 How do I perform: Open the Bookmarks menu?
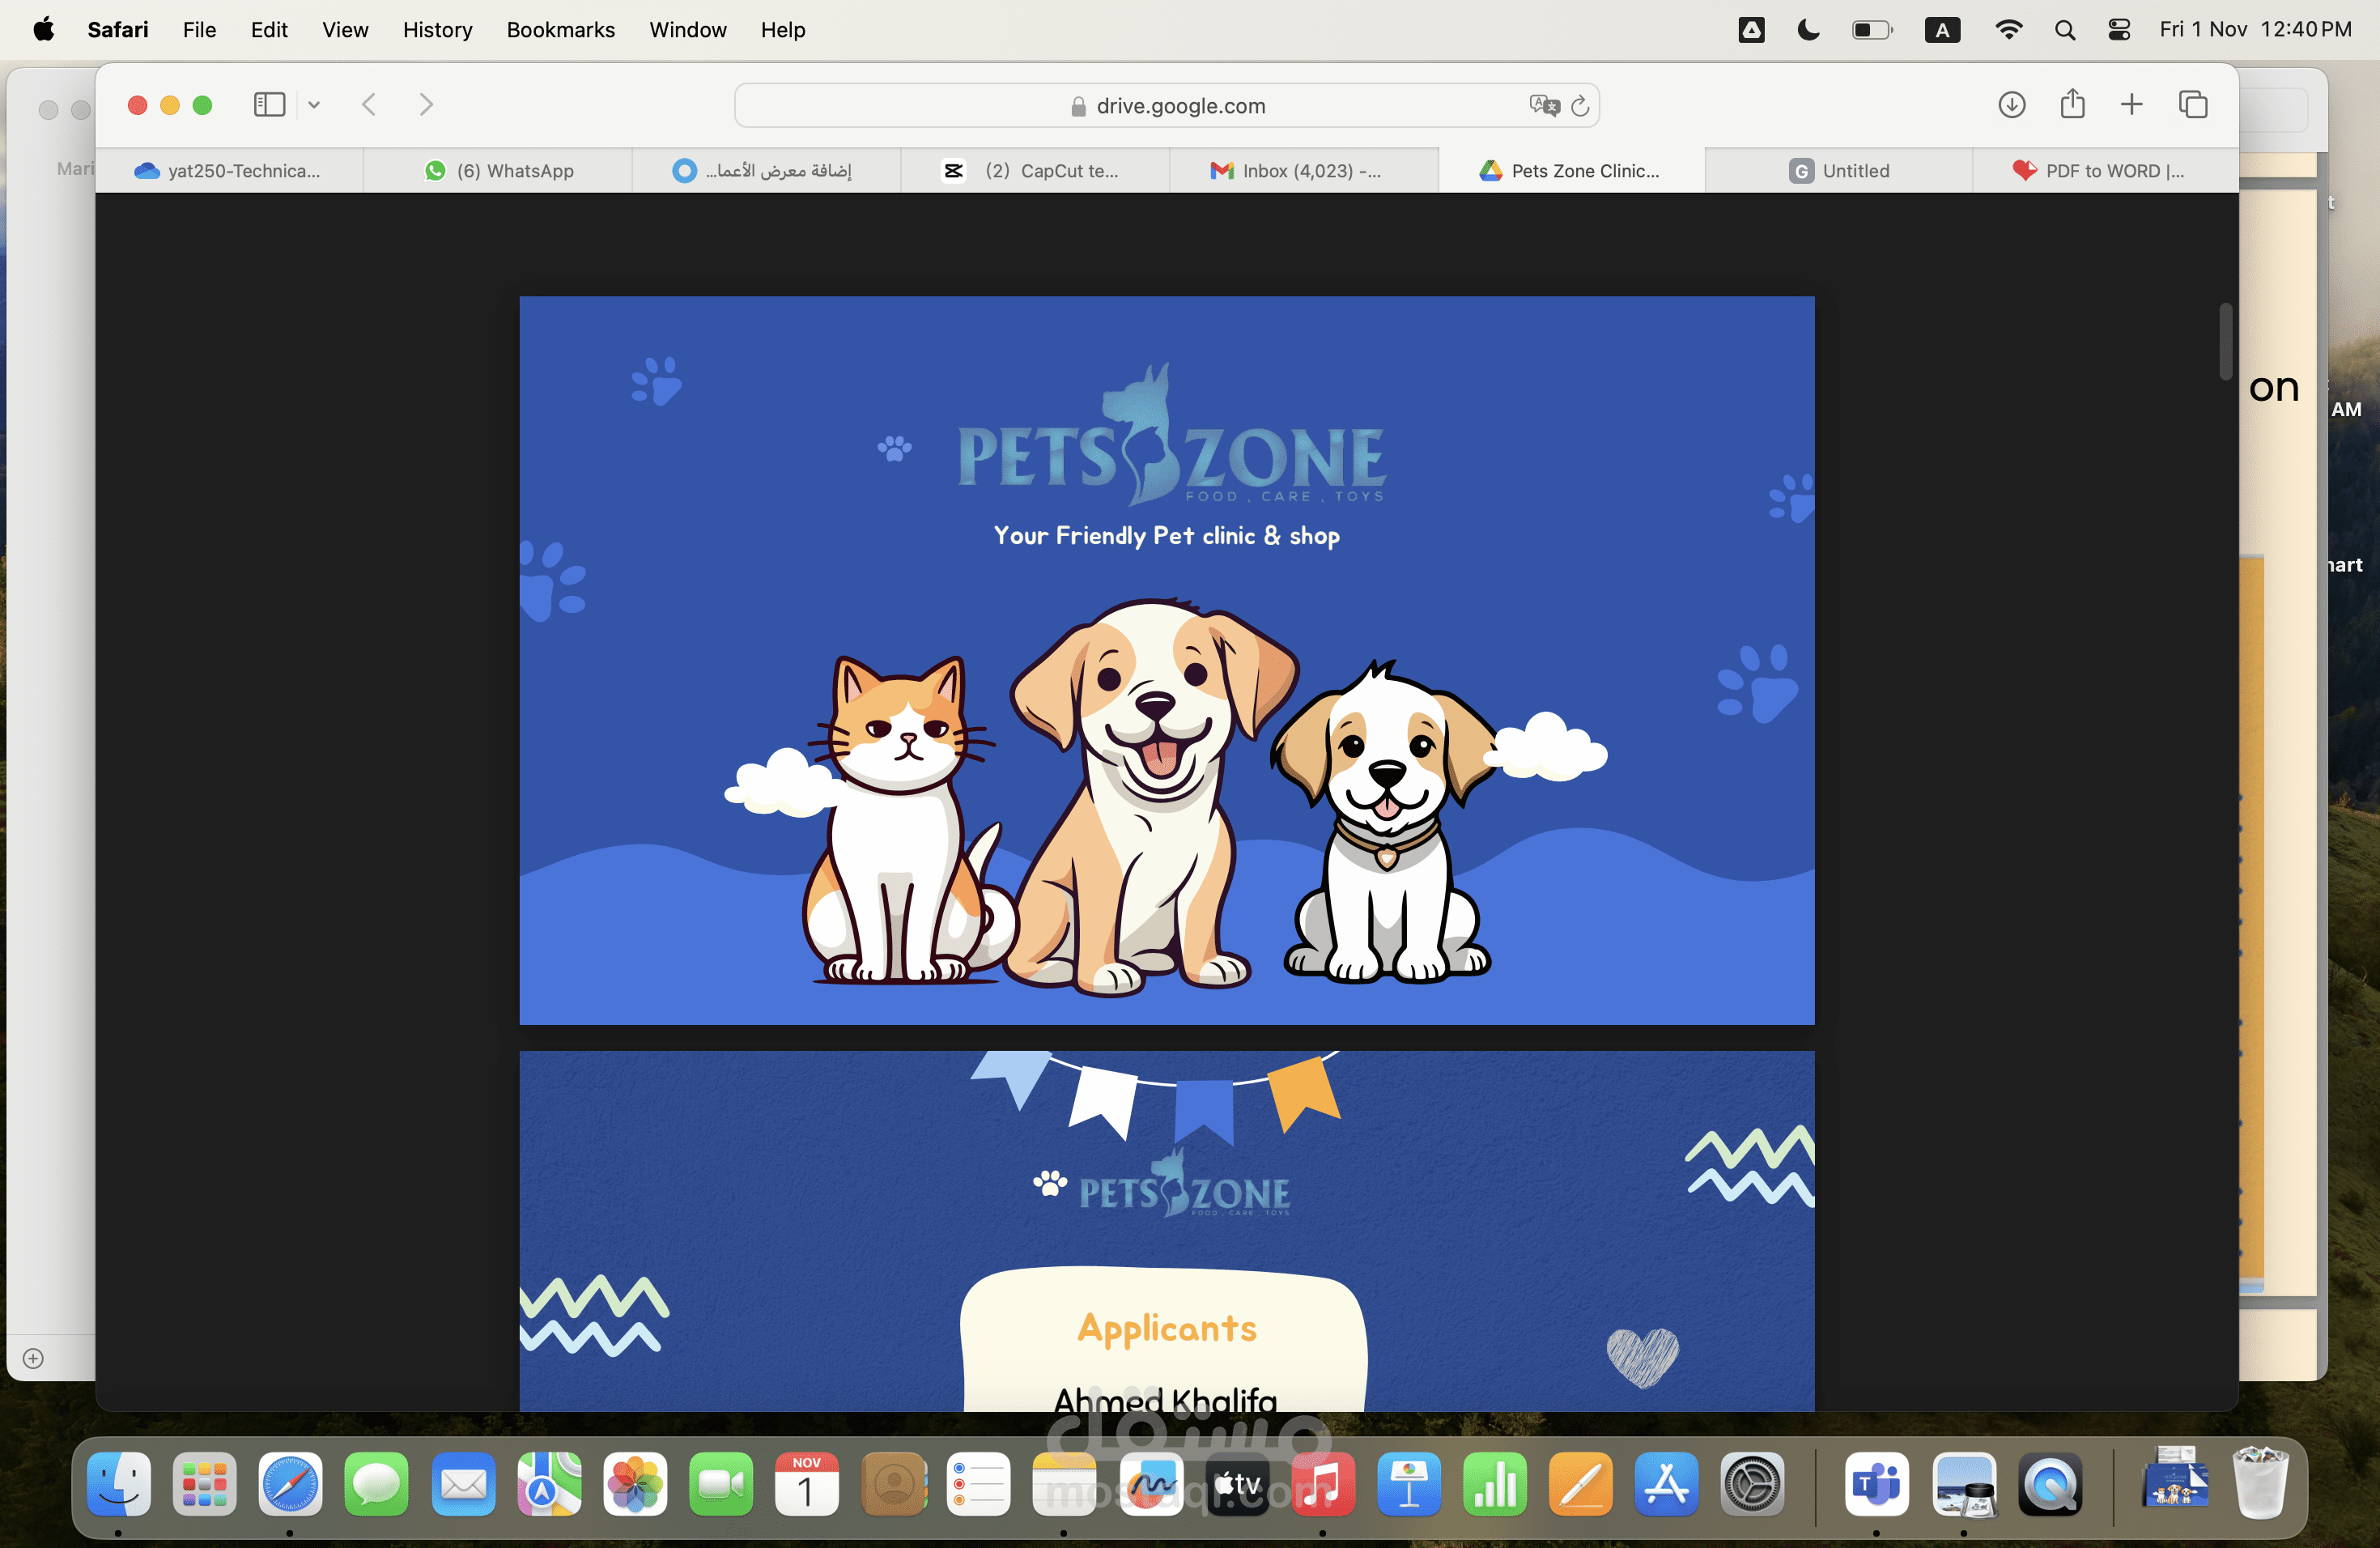(560, 30)
